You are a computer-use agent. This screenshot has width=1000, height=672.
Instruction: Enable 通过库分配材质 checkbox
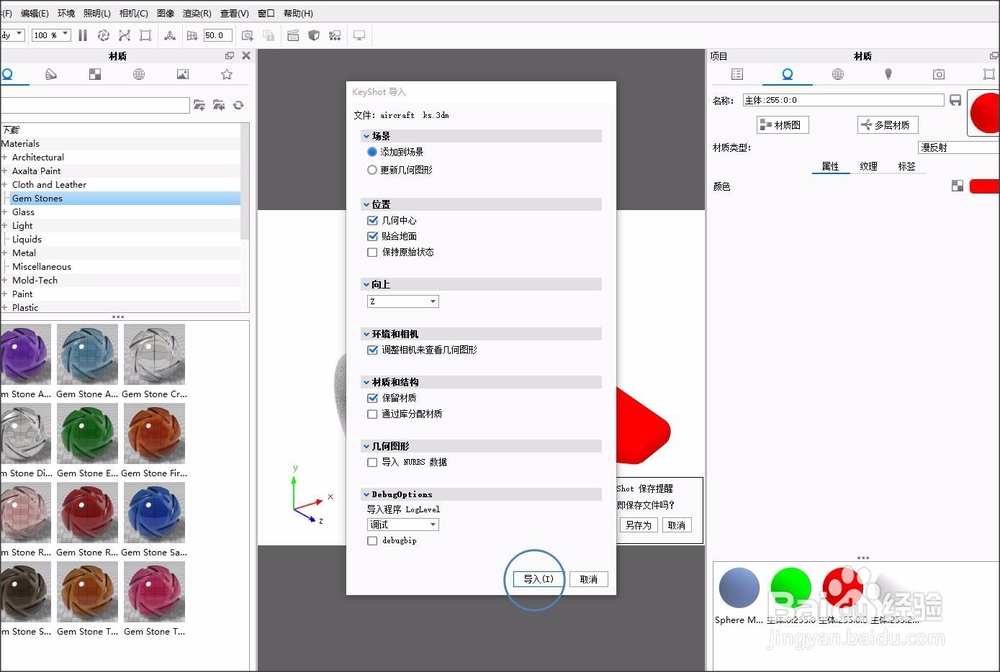tap(372, 414)
